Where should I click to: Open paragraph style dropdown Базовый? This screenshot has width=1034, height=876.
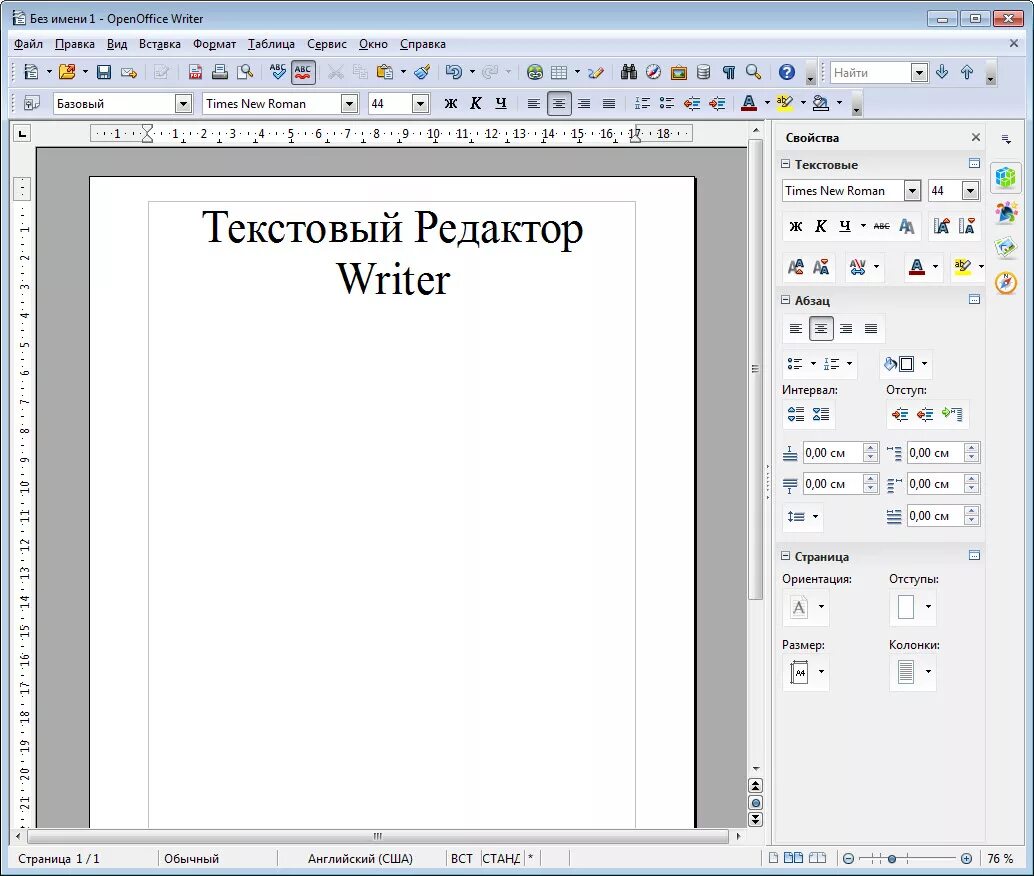[183, 104]
